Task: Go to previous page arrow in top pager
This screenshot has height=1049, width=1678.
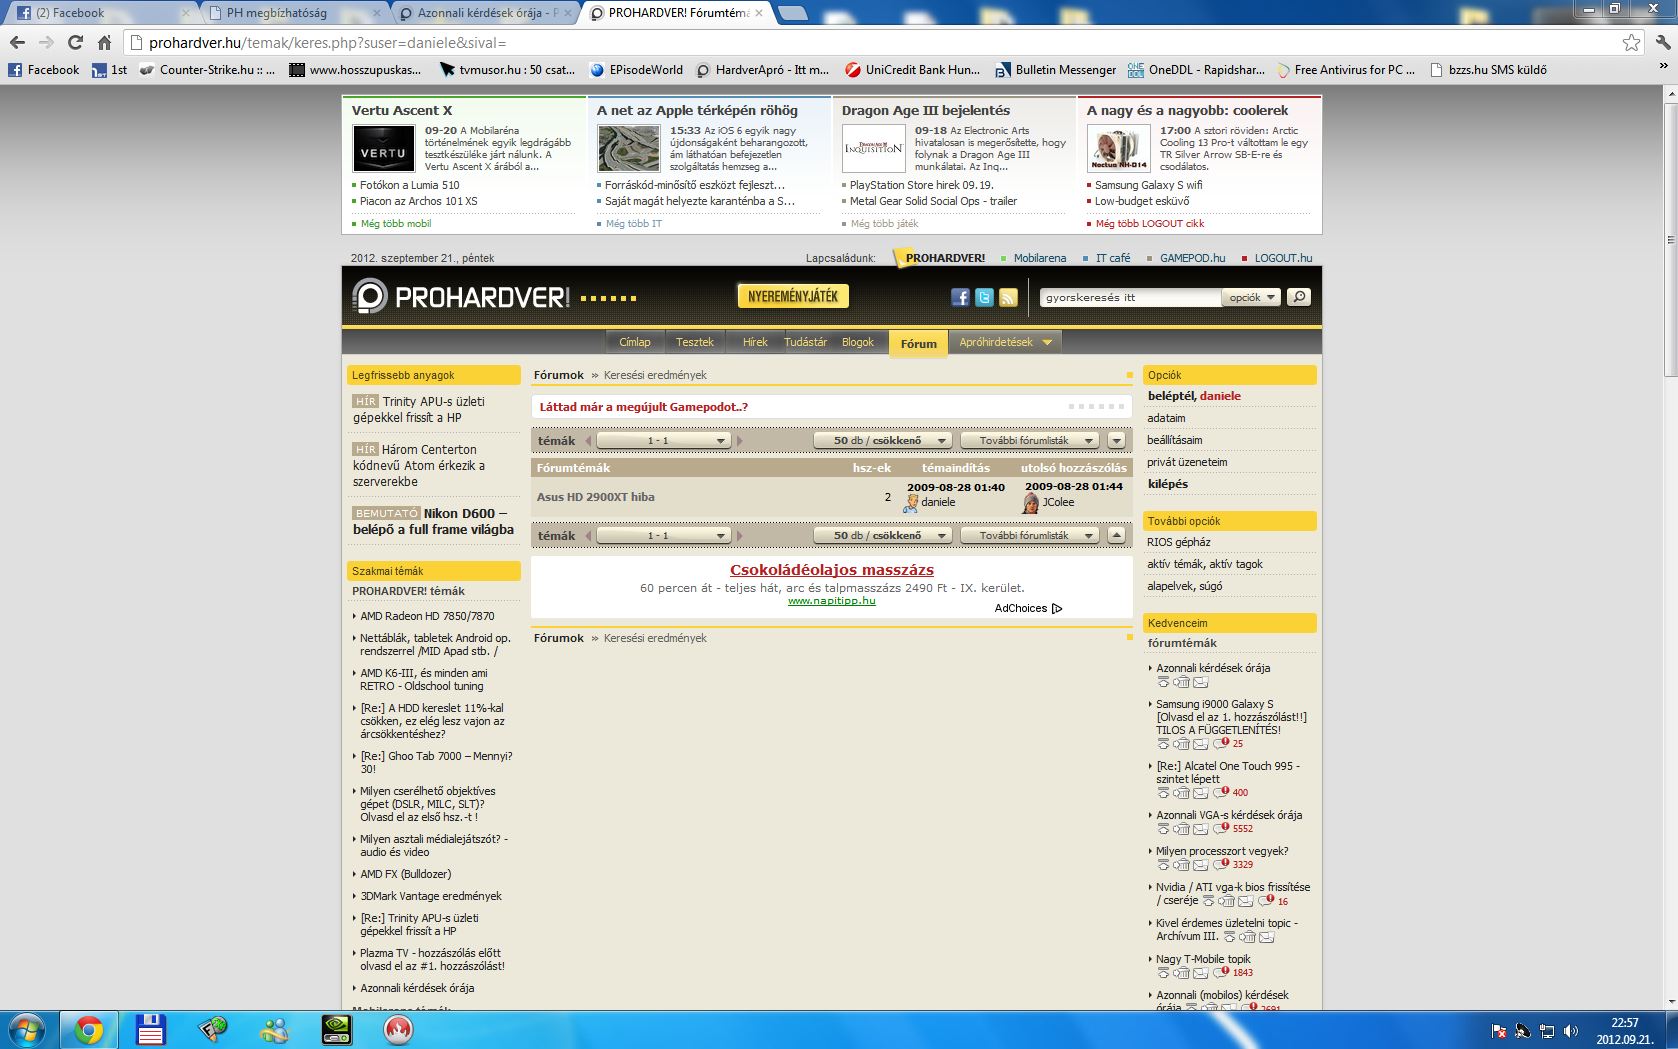Action: click(589, 441)
